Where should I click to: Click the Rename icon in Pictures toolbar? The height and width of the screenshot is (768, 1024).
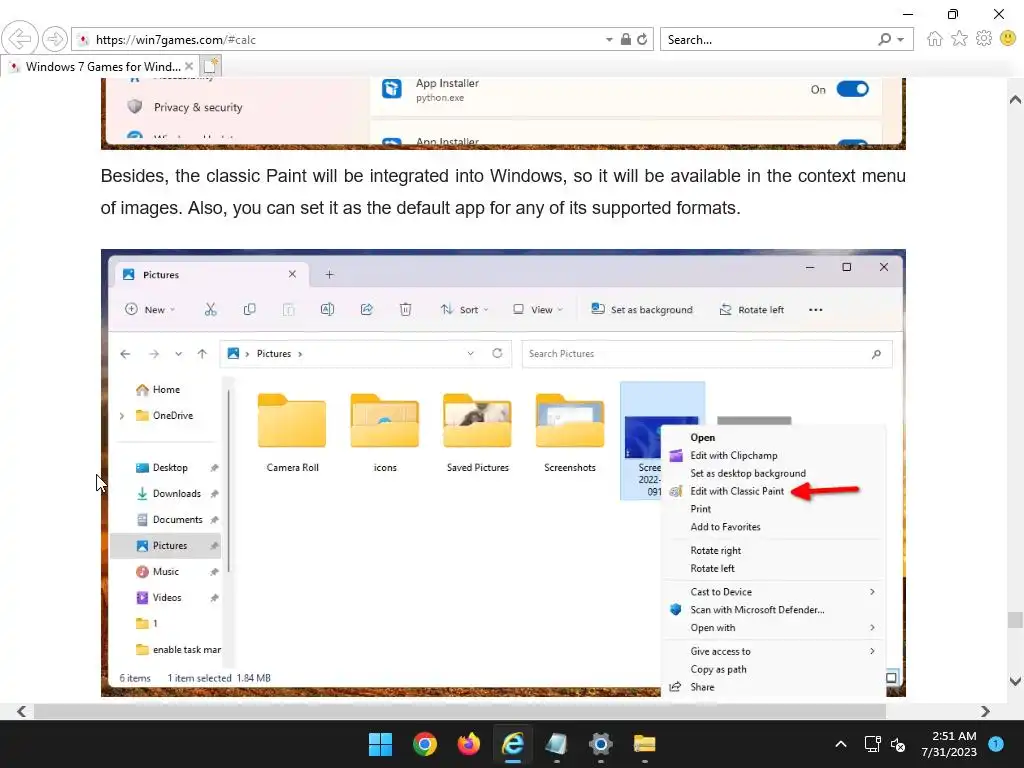click(x=327, y=310)
